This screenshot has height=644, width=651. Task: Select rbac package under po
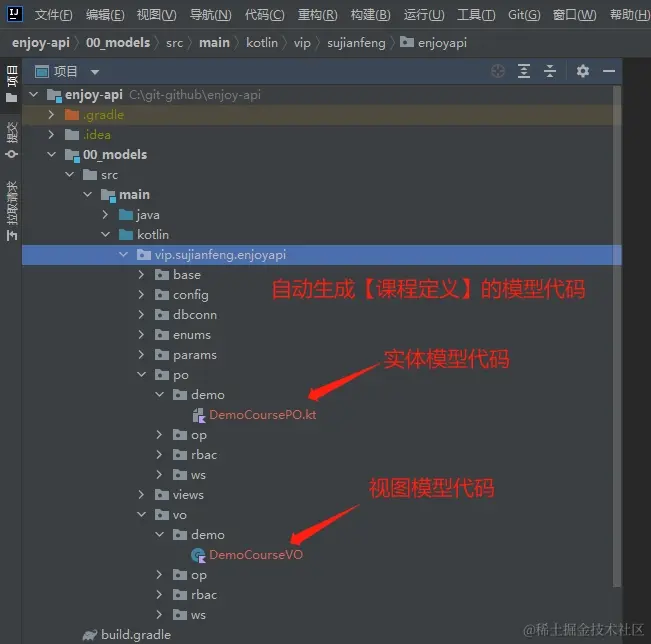322,455
